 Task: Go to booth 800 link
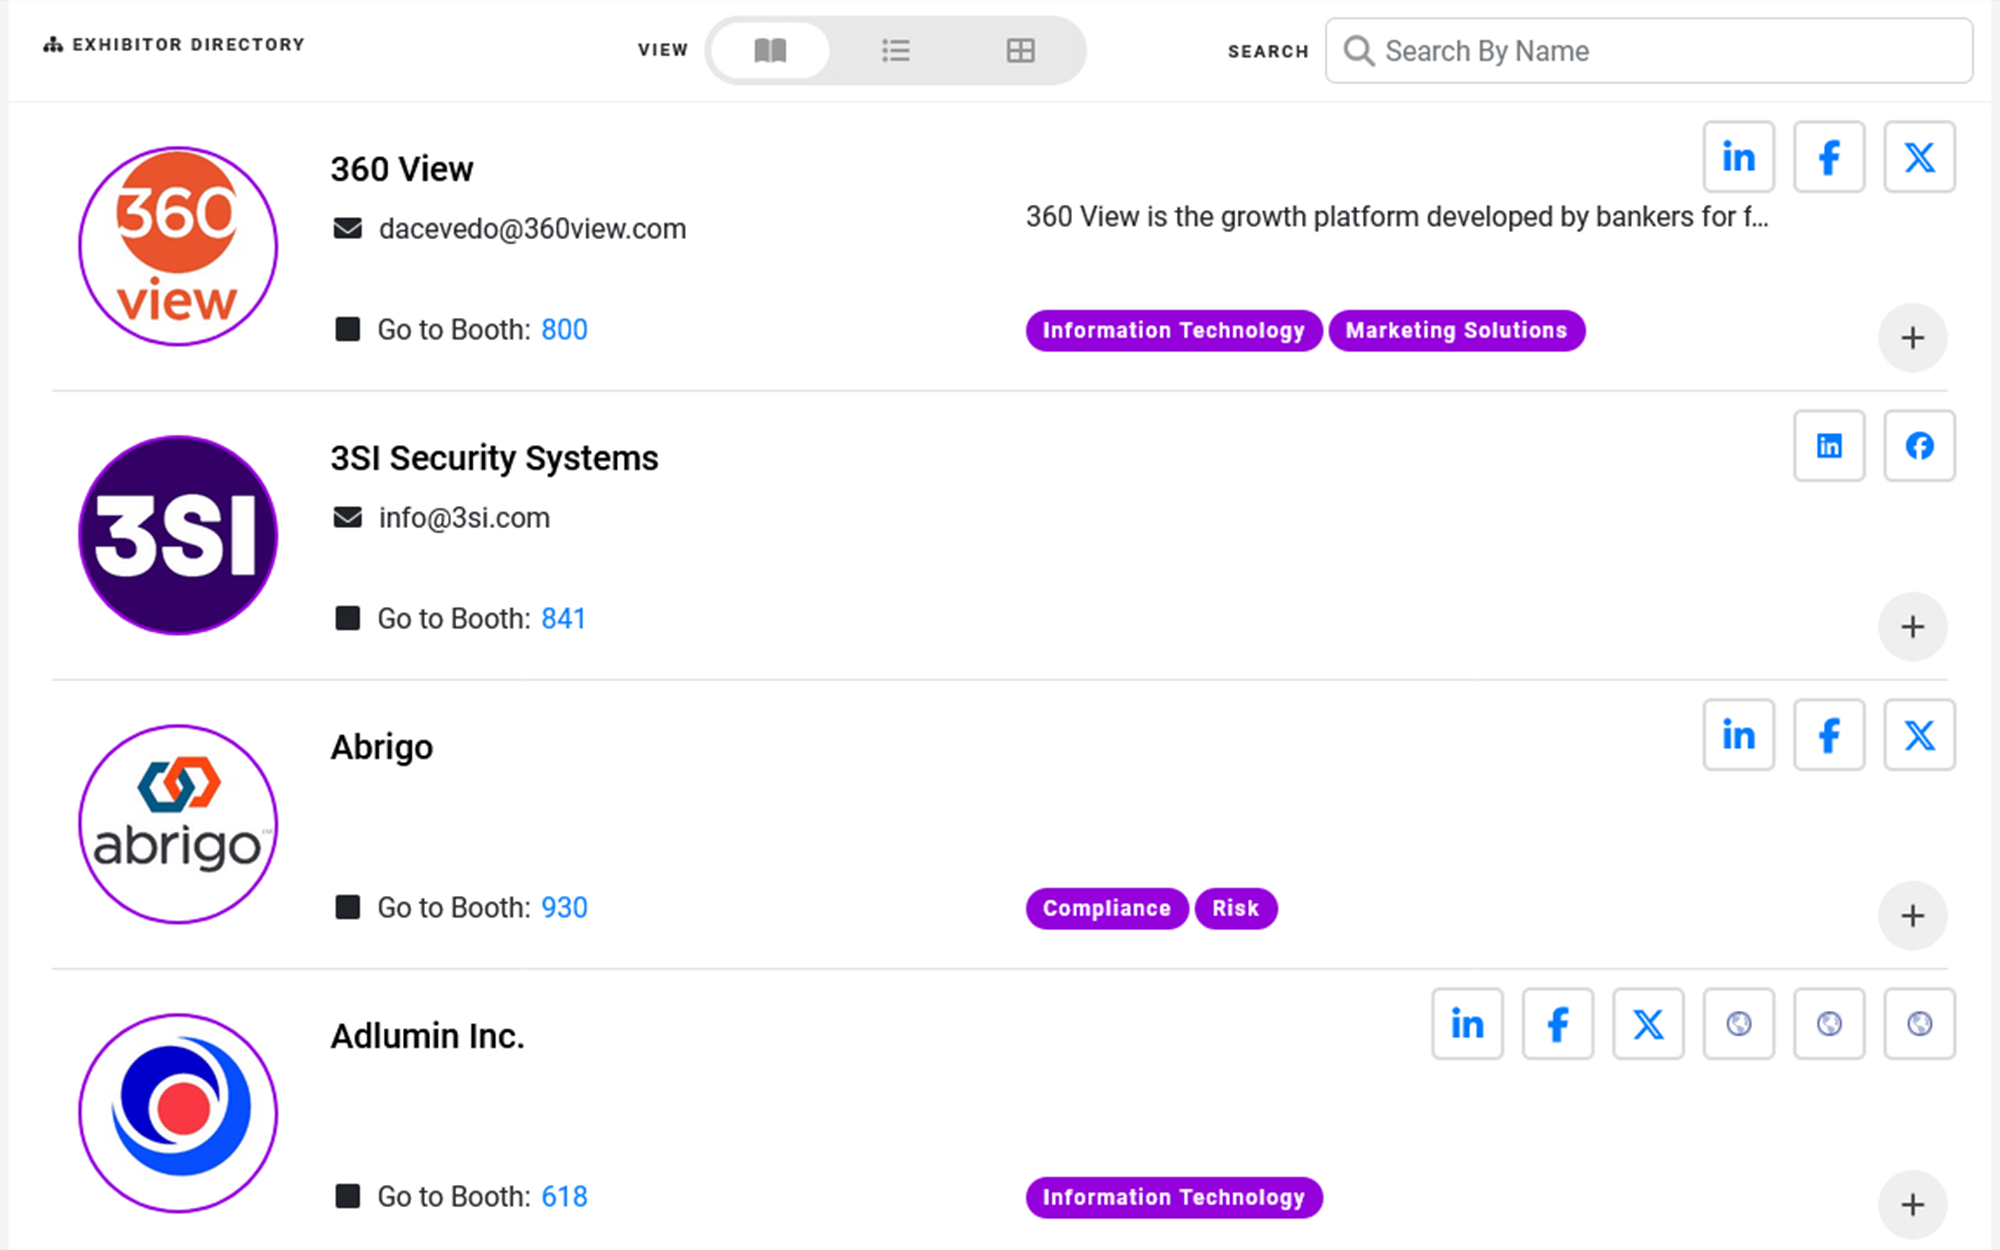point(564,330)
